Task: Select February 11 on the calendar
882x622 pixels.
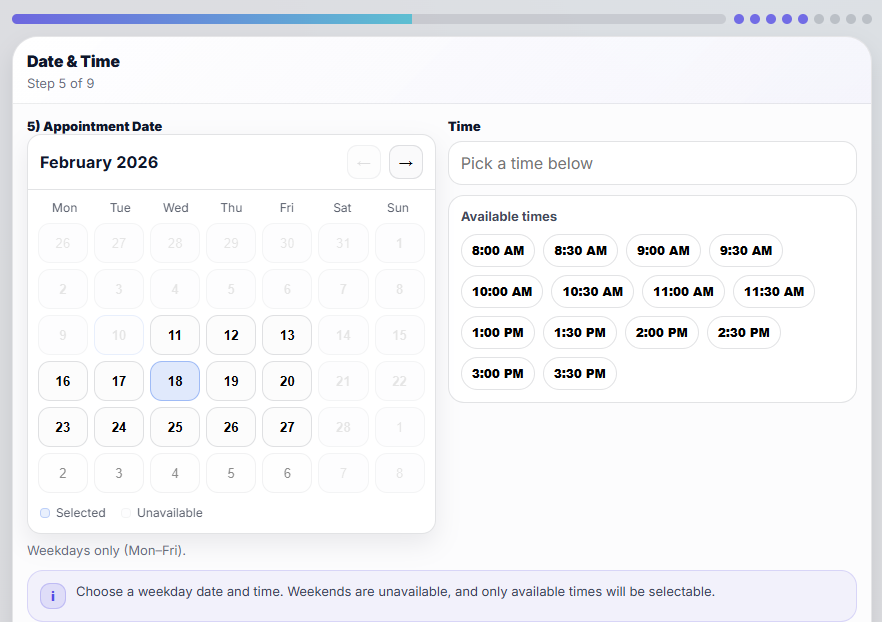Action: pos(175,335)
